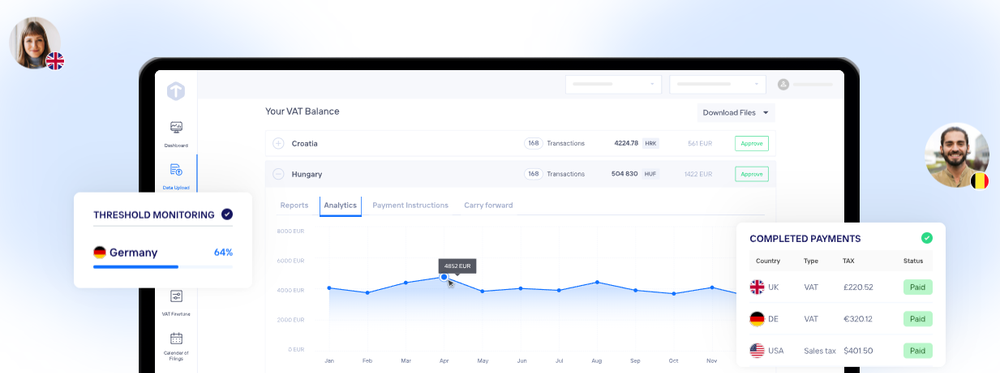Click the green Completed Payments check icon

[927, 238]
